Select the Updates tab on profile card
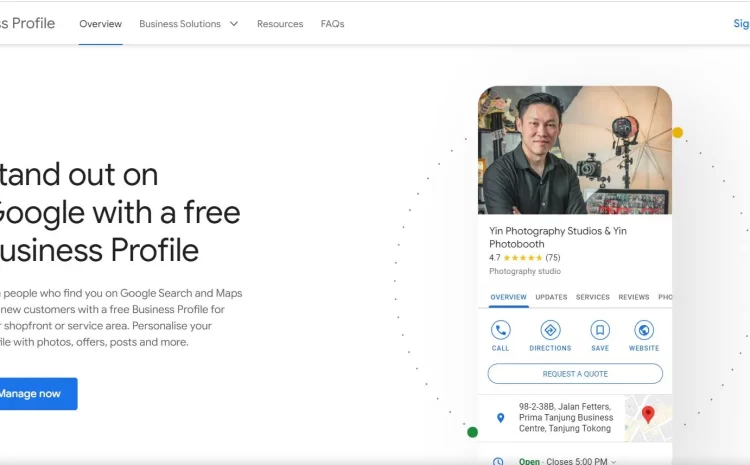This screenshot has height=465, width=750. (x=551, y=297)
